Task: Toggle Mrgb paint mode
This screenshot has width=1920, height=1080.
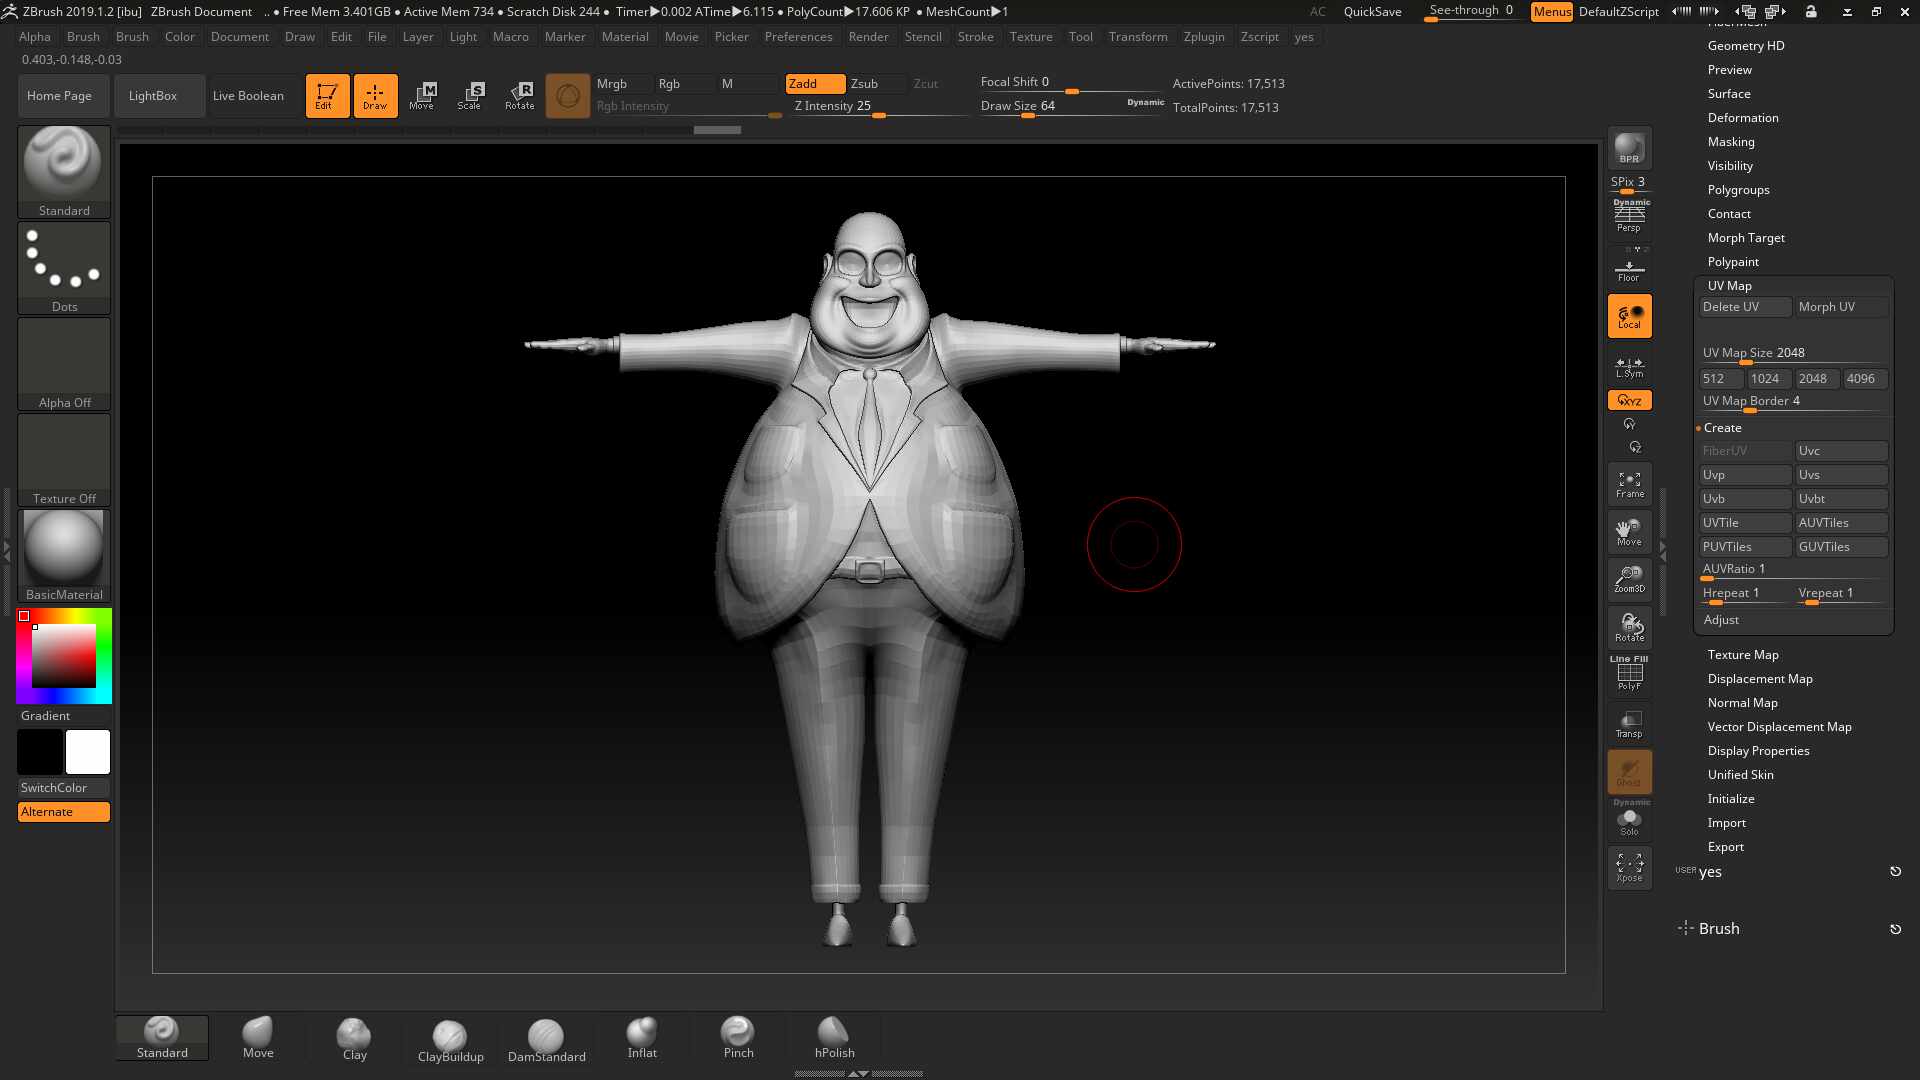Action: coord(623,84)
